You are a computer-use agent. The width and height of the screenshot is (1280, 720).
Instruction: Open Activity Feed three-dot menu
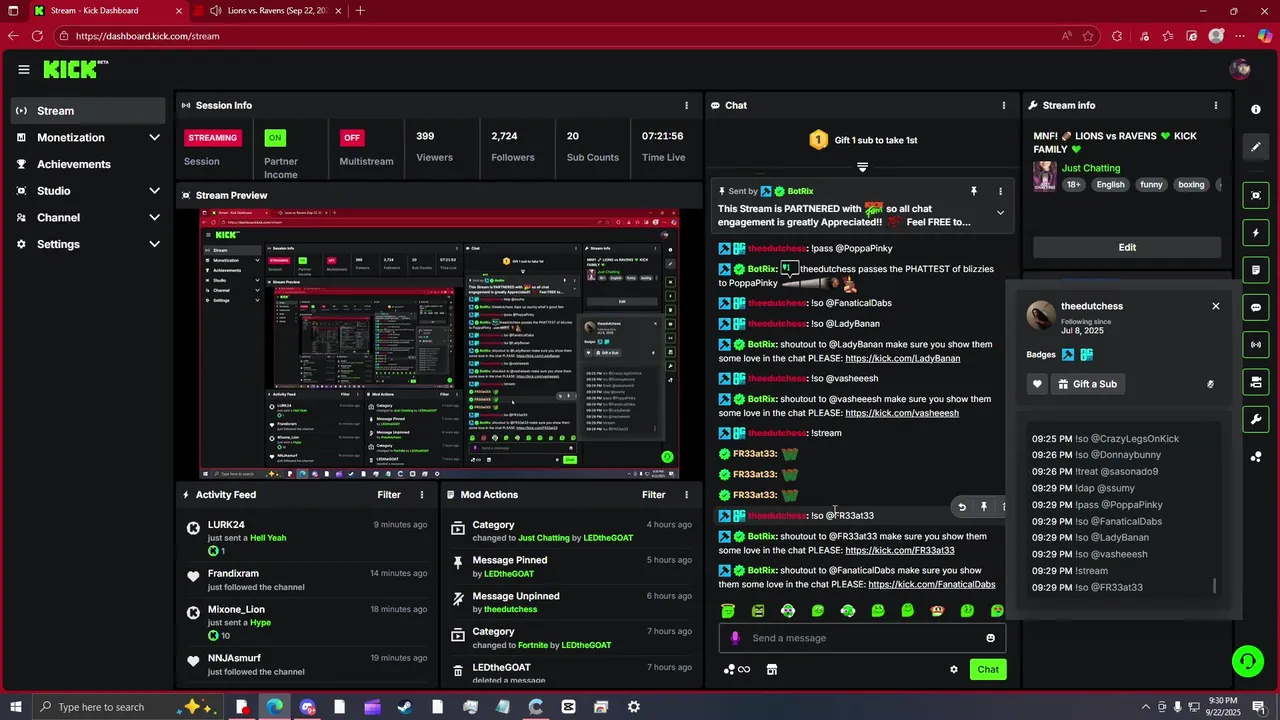(422, 495)
